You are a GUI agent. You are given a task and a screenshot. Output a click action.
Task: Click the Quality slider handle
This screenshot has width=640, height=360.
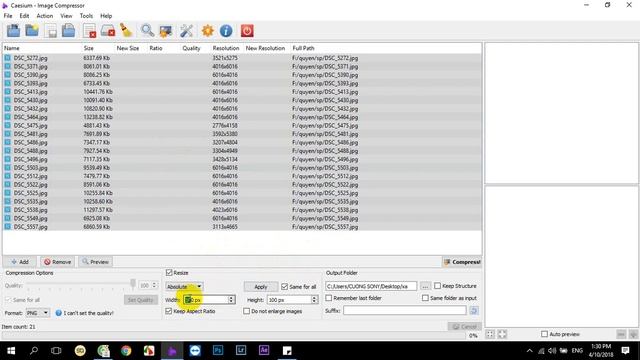tap(133, 283)
